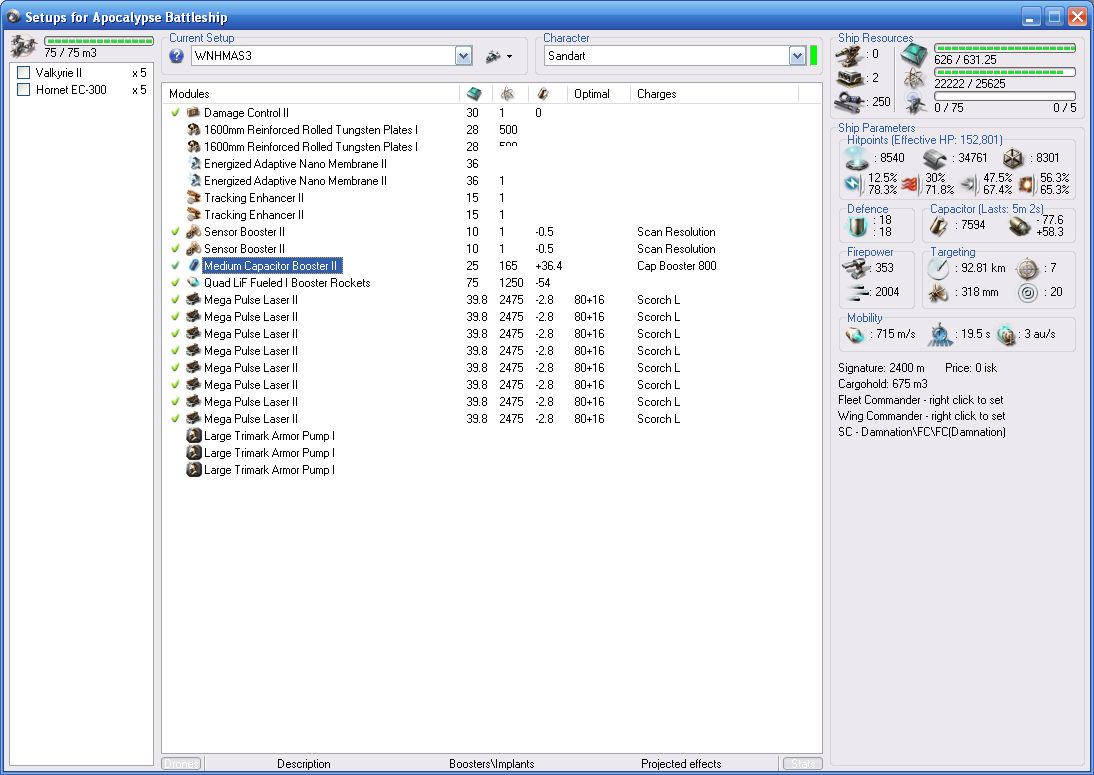Toggle the first Sensor Booster II checkmark

tap(175, 232)
